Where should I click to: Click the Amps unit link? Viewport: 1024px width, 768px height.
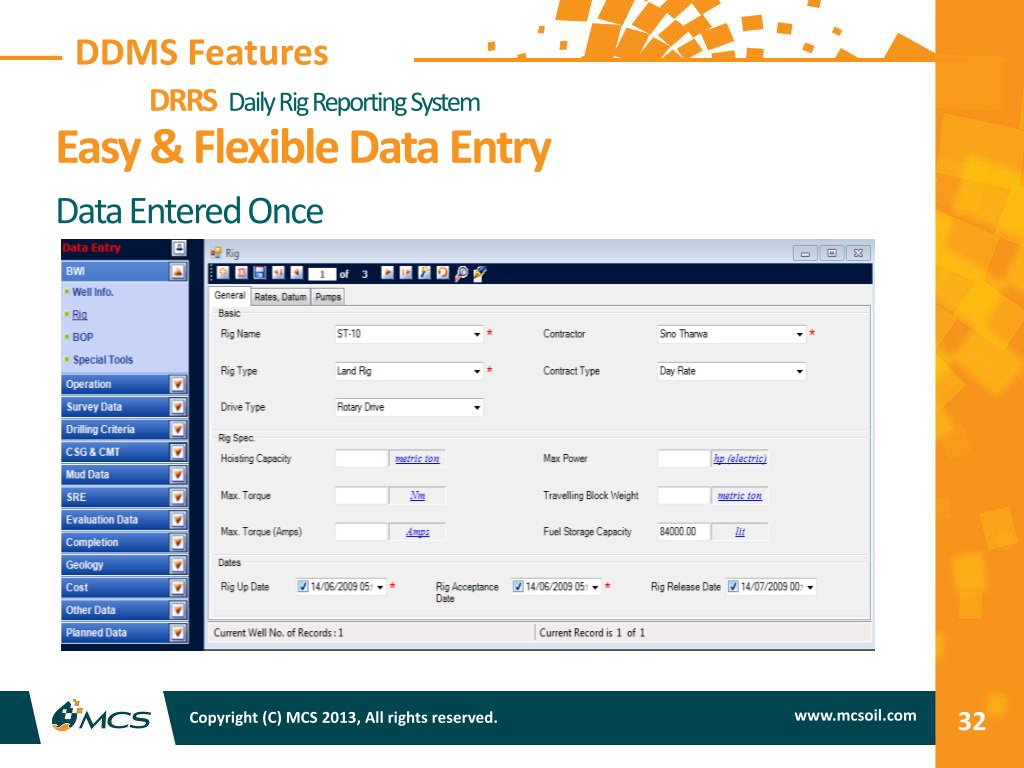[417, 532]
